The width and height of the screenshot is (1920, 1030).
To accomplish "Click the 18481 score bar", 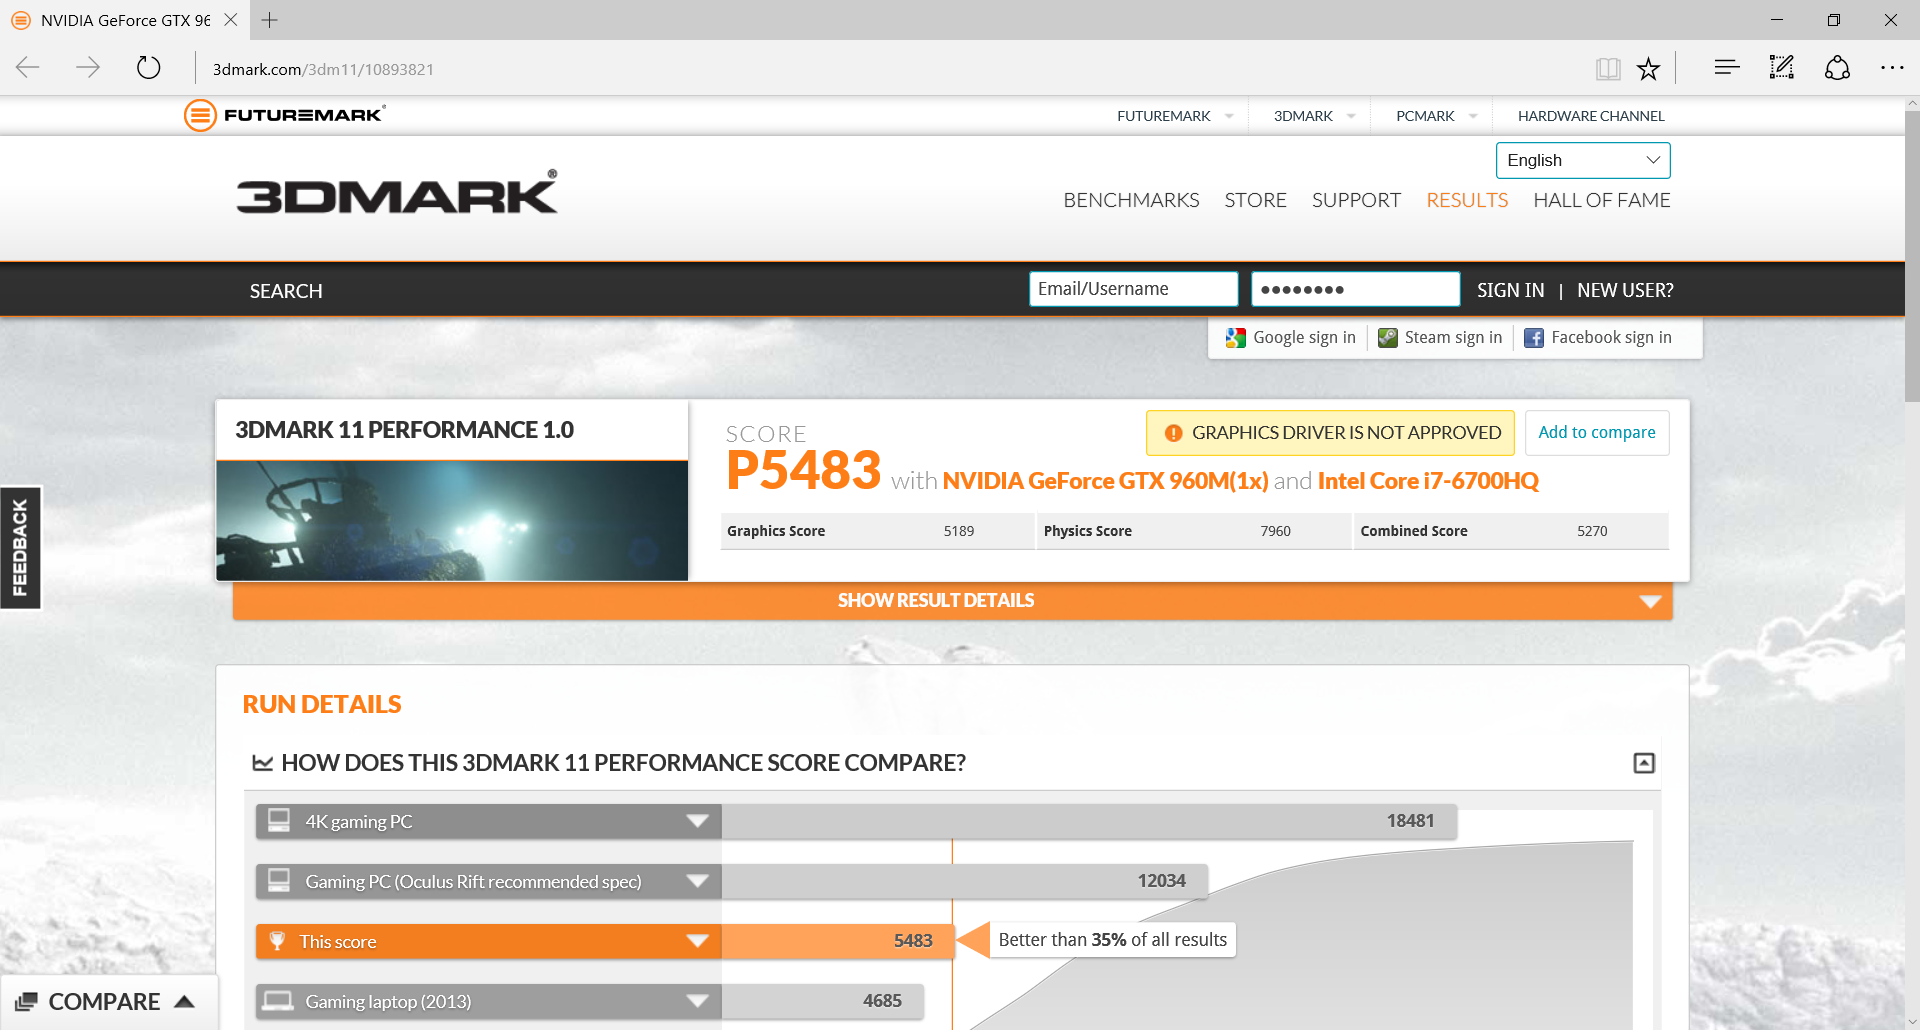I will pyautogui.click(x=1089, y=821).
